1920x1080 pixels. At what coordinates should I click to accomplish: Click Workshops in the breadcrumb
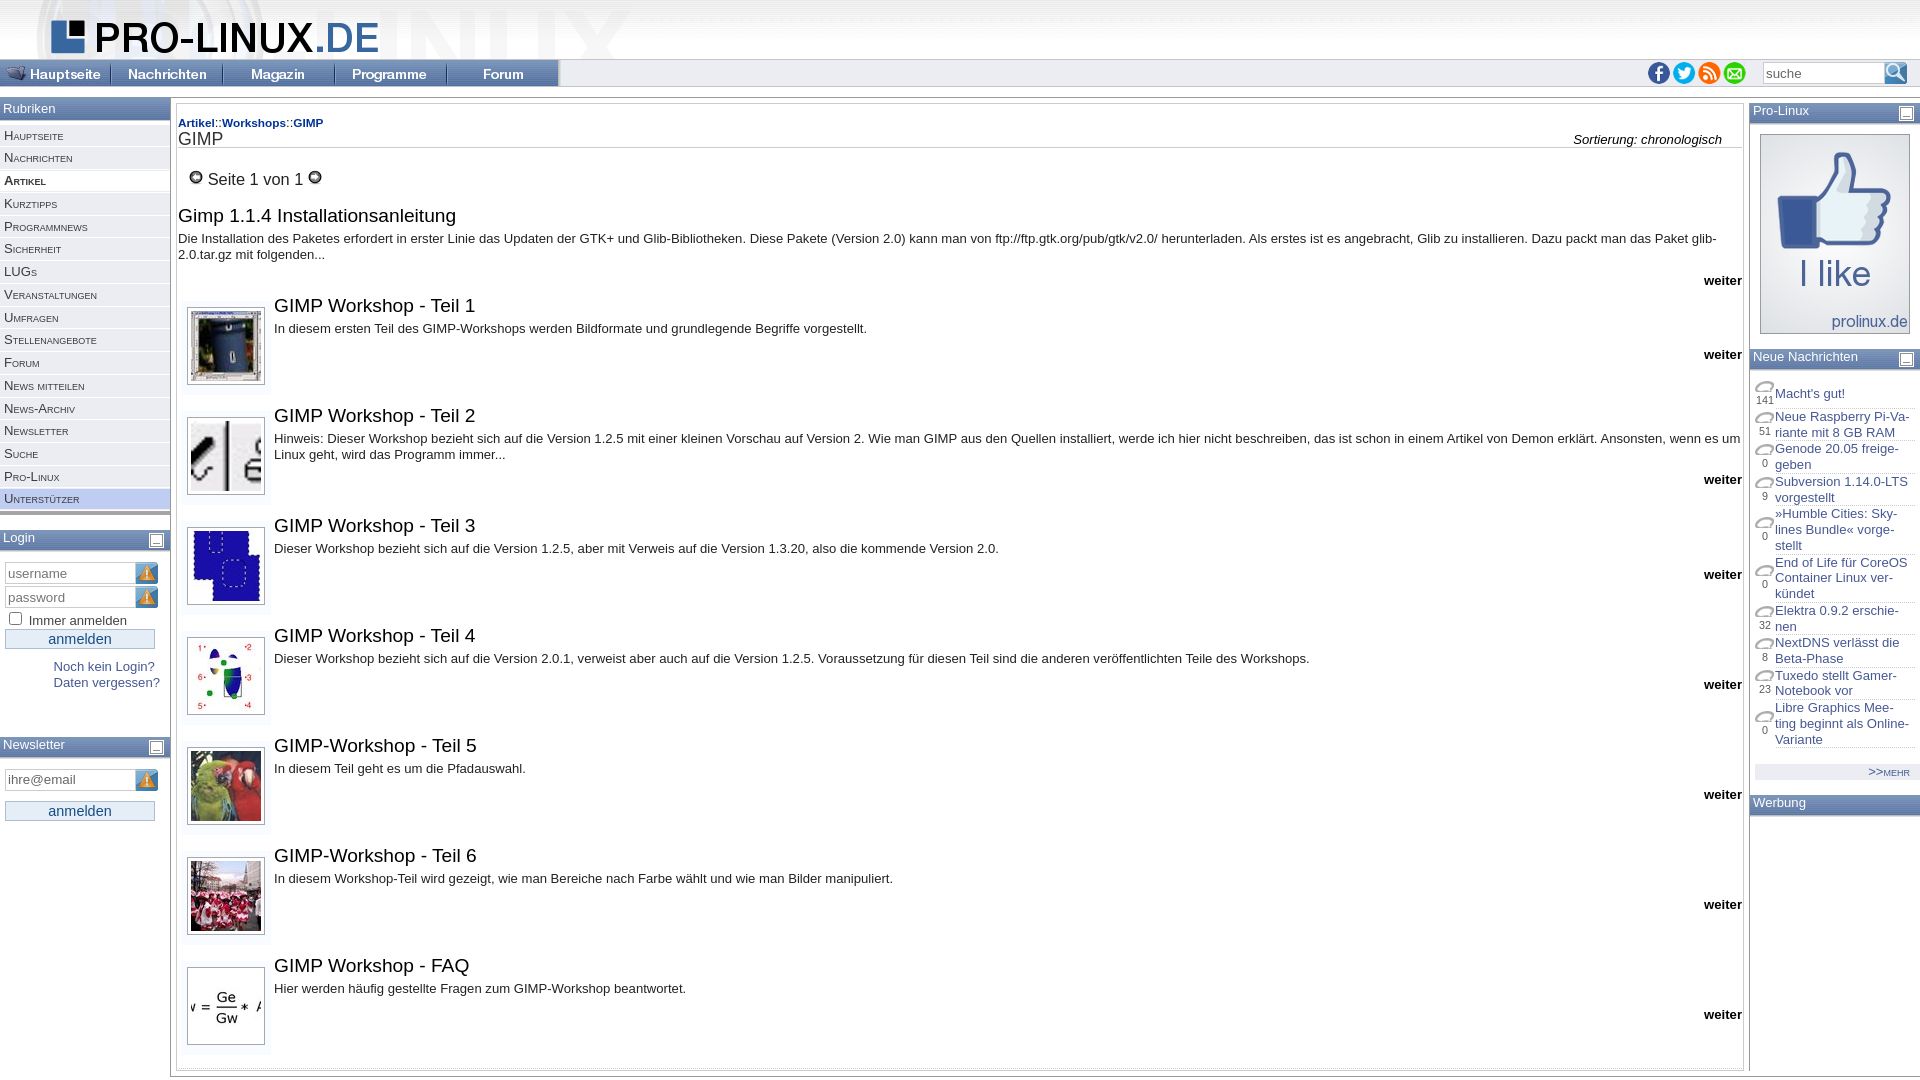(254, 123)
